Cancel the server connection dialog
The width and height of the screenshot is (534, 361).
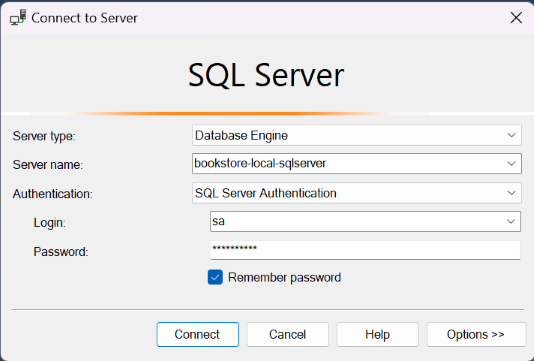[x=287, y=334]
